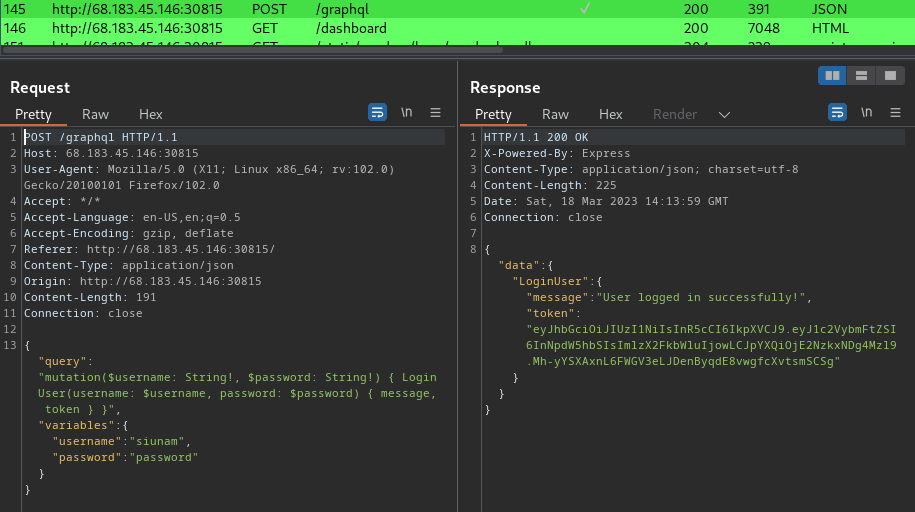Click the 'Content-Length: 225' response header
The height and width of the screenshot is (512, 915).
point(550,185)
